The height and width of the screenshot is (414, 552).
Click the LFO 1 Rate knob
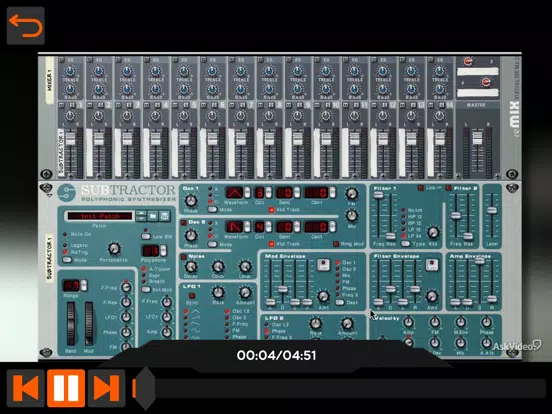coord(218,293)
